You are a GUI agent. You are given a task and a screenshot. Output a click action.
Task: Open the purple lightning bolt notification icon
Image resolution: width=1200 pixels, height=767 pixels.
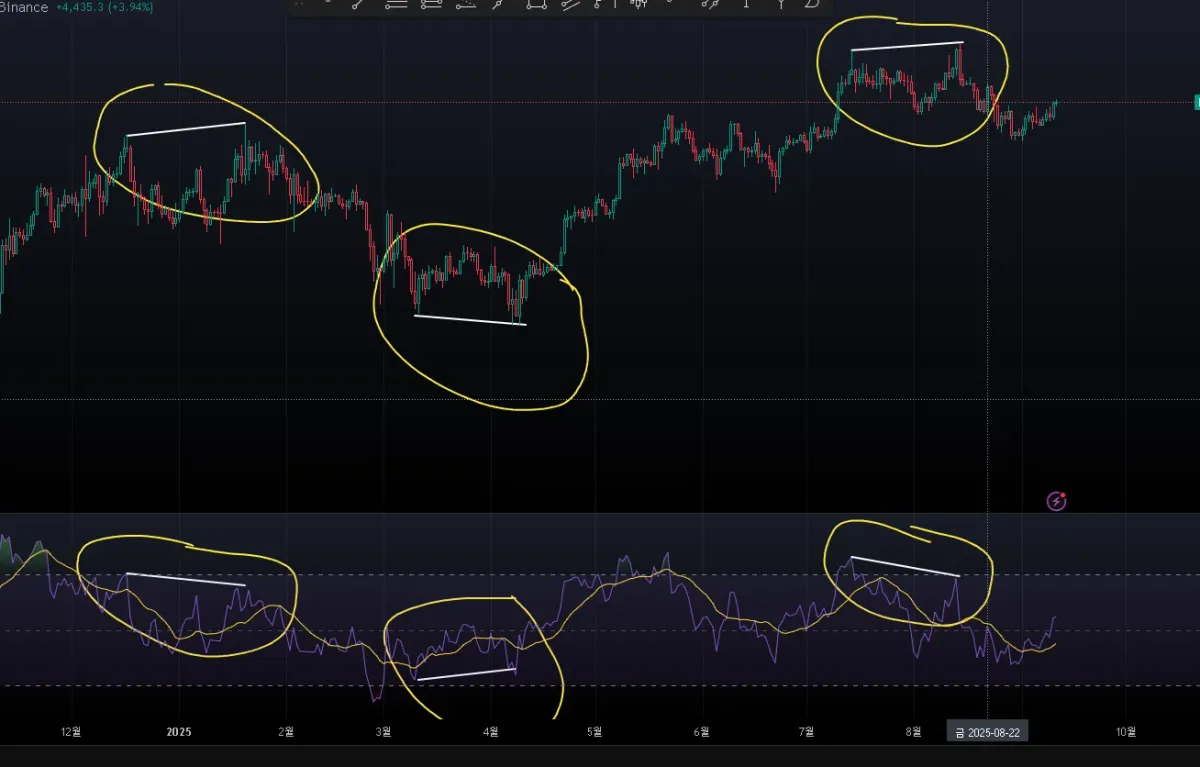[x=1057, y=500]
